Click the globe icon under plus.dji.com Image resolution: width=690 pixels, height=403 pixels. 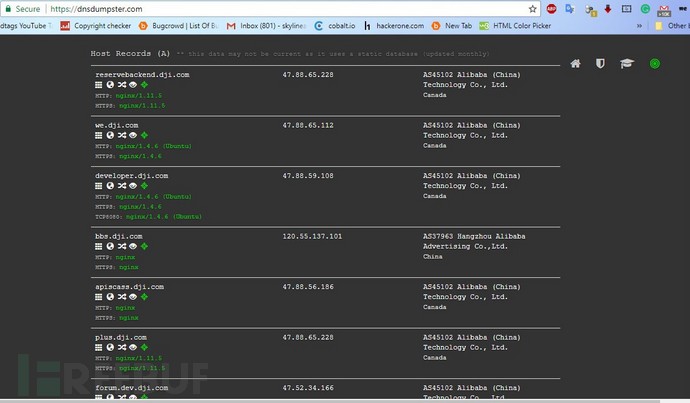[110, 348]
